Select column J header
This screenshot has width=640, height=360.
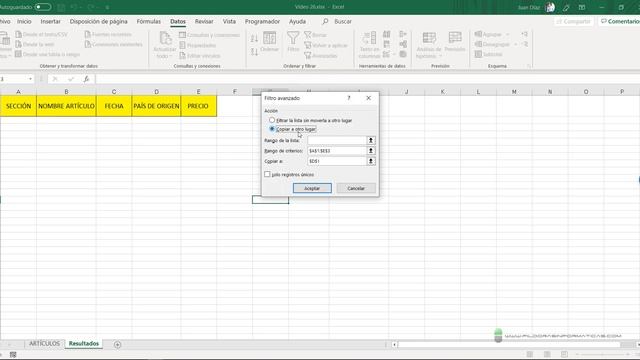(407, 92)
